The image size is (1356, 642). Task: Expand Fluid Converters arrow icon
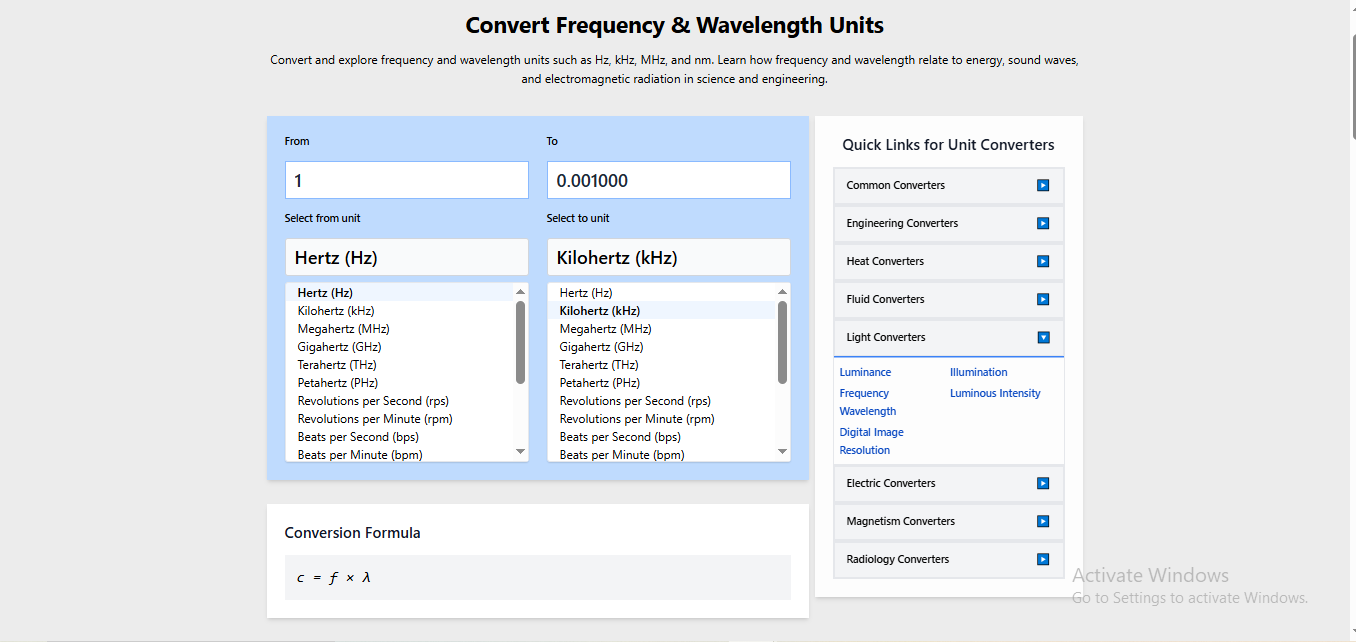pyautogui.click(x=1043, y=299)
